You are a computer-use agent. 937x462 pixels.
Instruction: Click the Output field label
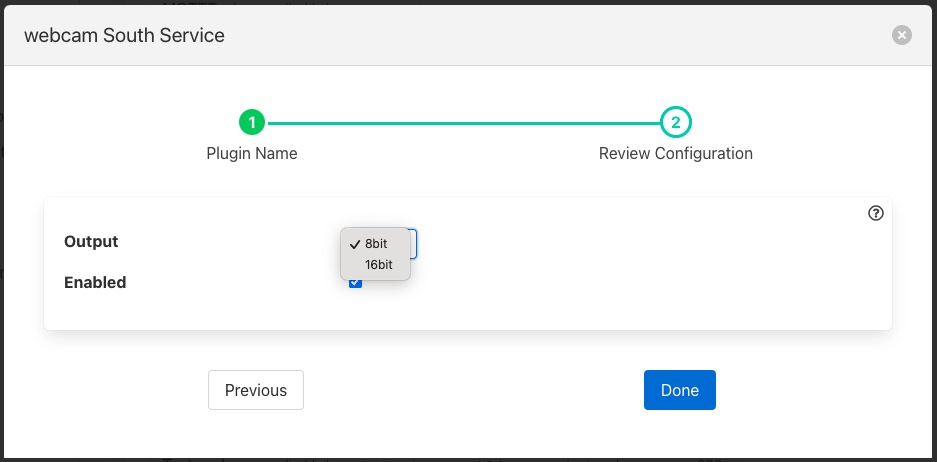(91, 242)
